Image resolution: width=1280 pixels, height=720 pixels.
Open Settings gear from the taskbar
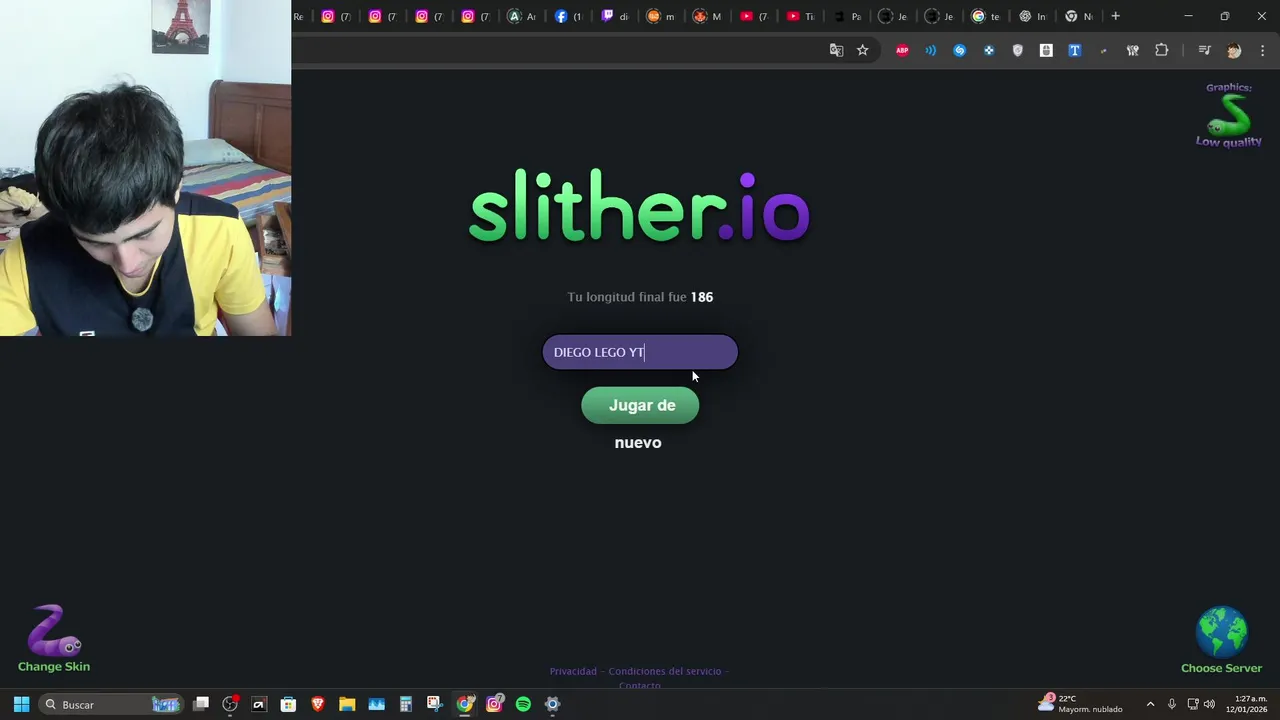(x=552, y=704)
